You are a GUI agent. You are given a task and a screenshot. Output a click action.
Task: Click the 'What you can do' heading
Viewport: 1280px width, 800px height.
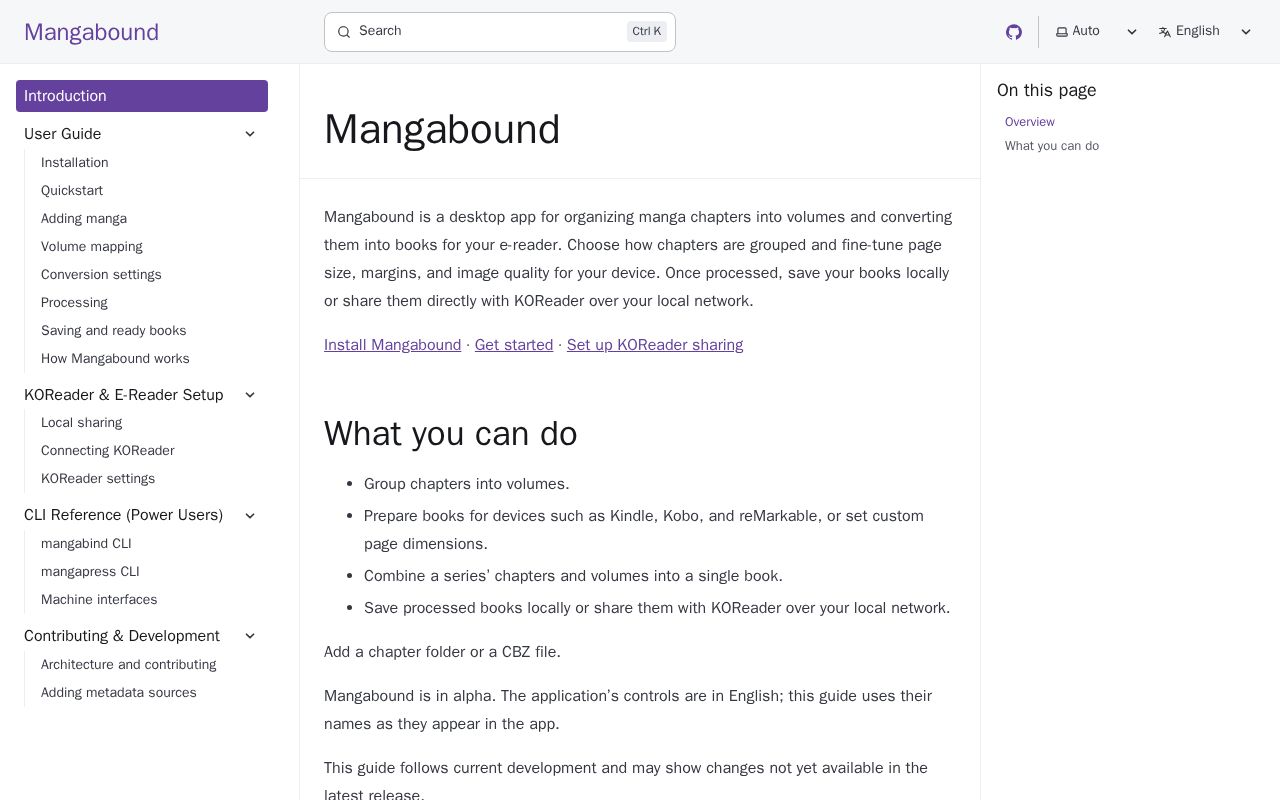click(451, 434)
